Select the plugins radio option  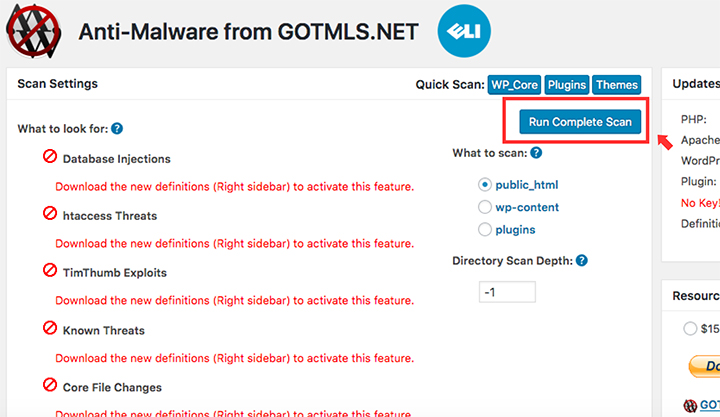[x=484, y=229]
